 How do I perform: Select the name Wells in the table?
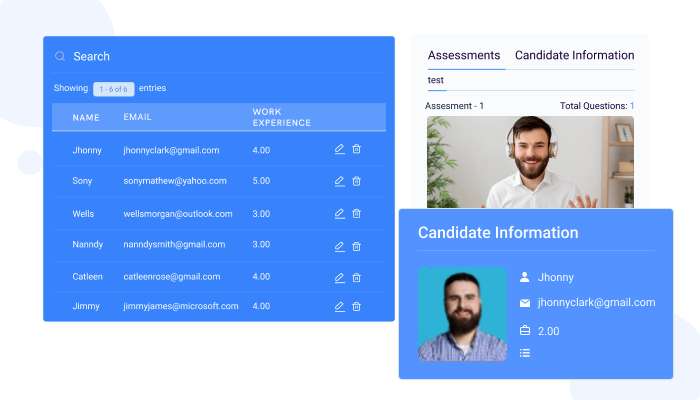click(83, 214)
